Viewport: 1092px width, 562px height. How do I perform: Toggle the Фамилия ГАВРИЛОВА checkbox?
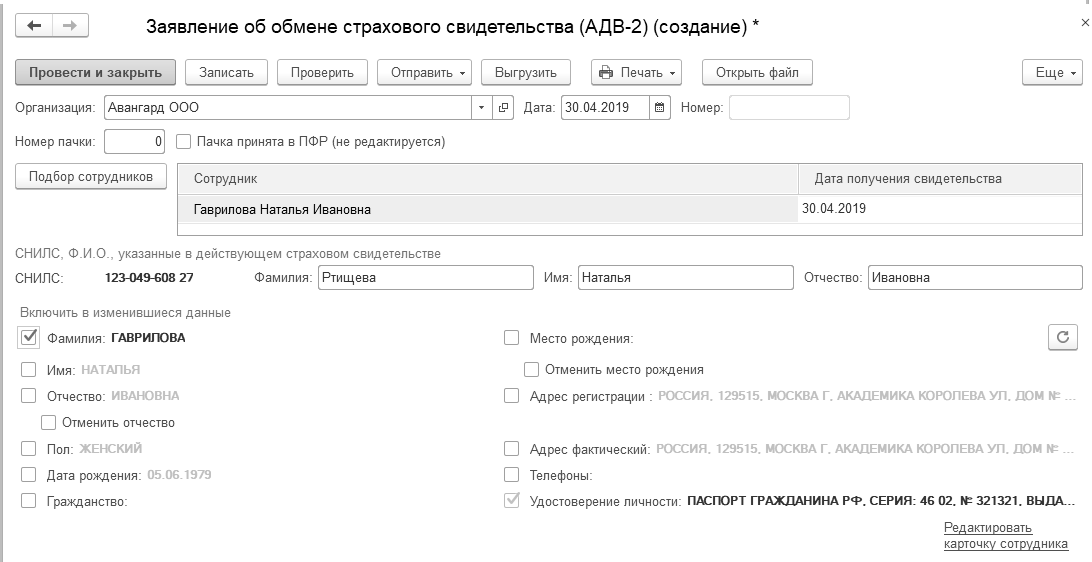[29, 337]
